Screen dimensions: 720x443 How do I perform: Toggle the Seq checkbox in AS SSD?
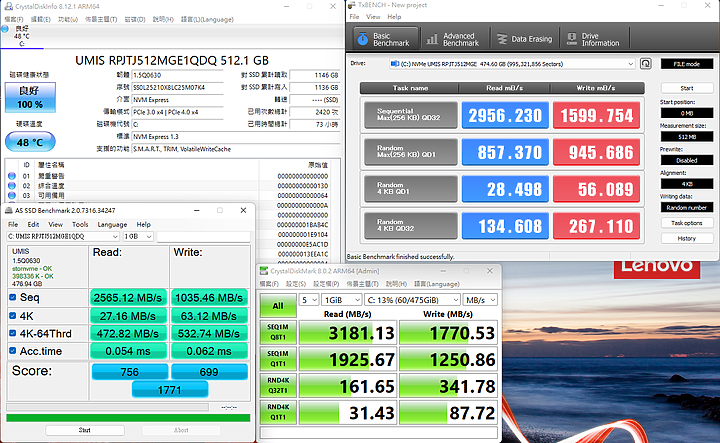(x=12, y=297)
